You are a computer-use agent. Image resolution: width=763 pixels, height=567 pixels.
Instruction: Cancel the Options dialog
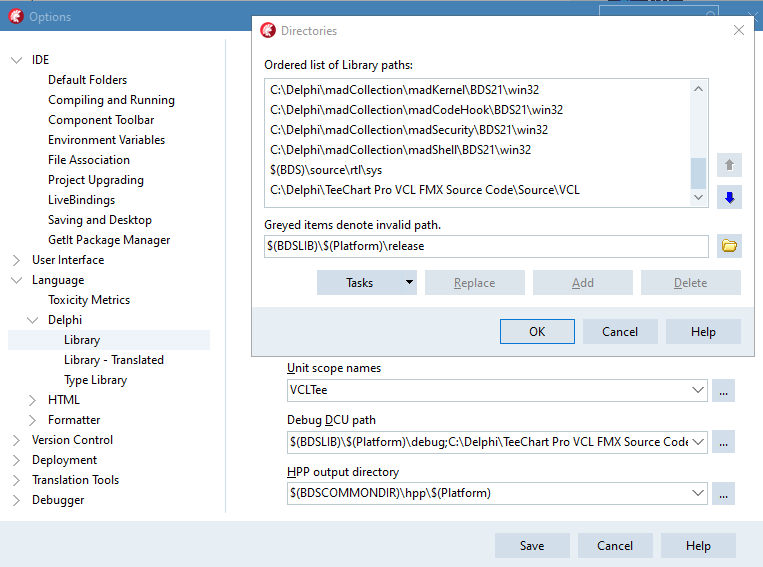click(x=615, y=546)
